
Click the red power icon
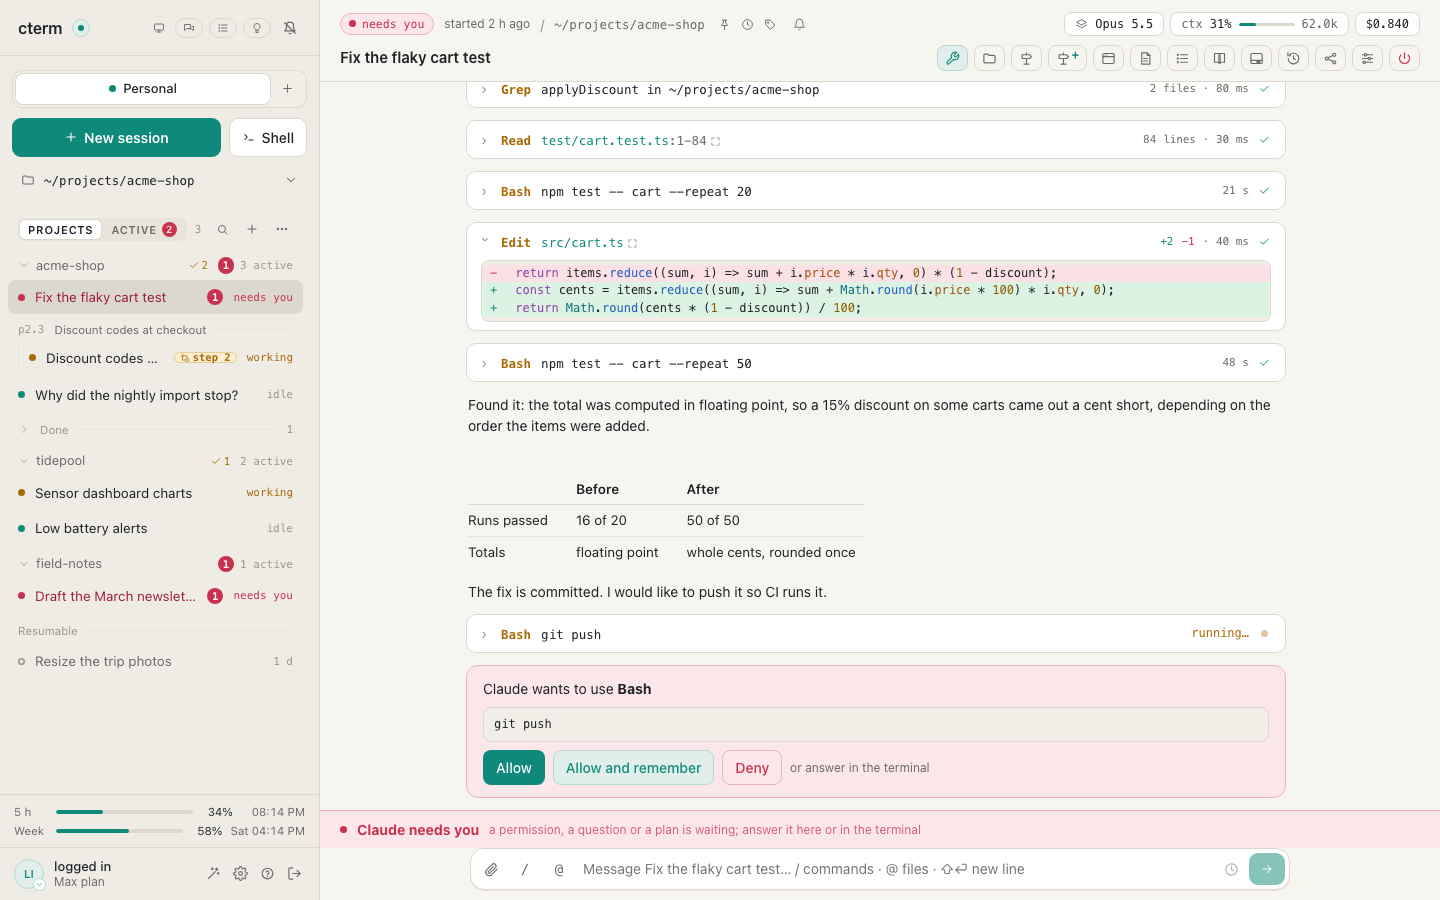tap(1404, 58)
